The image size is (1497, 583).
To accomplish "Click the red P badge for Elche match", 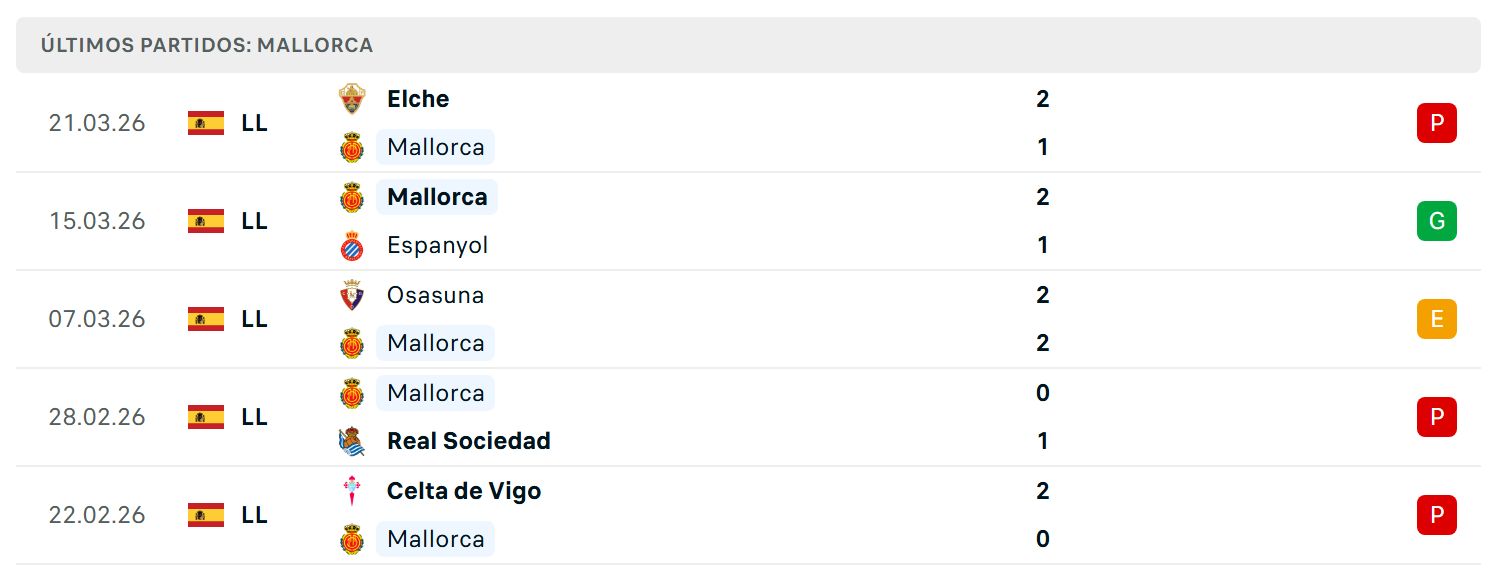I will tap(1436, 123).
